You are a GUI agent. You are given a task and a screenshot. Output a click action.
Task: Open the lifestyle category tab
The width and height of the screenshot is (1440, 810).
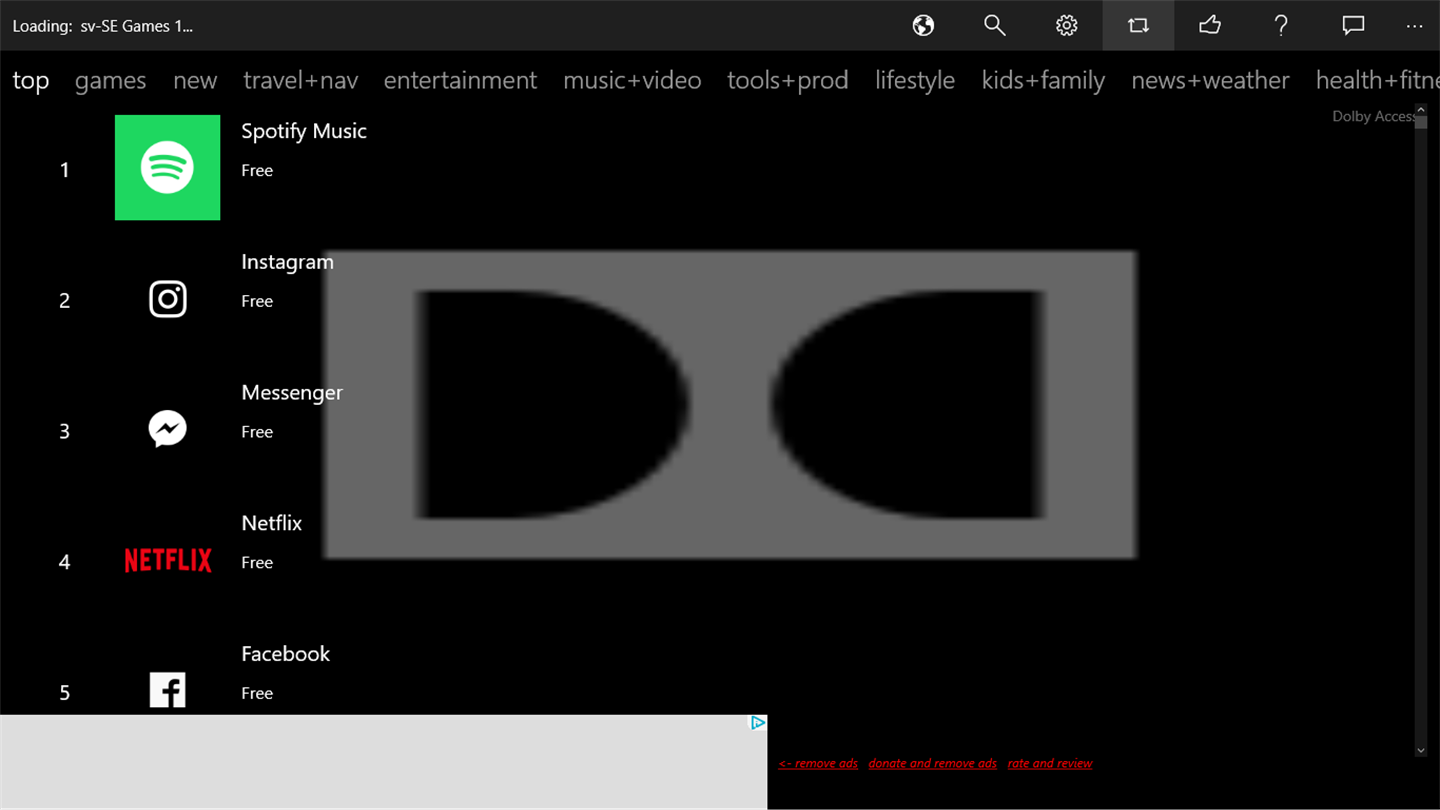click(915, 81)
